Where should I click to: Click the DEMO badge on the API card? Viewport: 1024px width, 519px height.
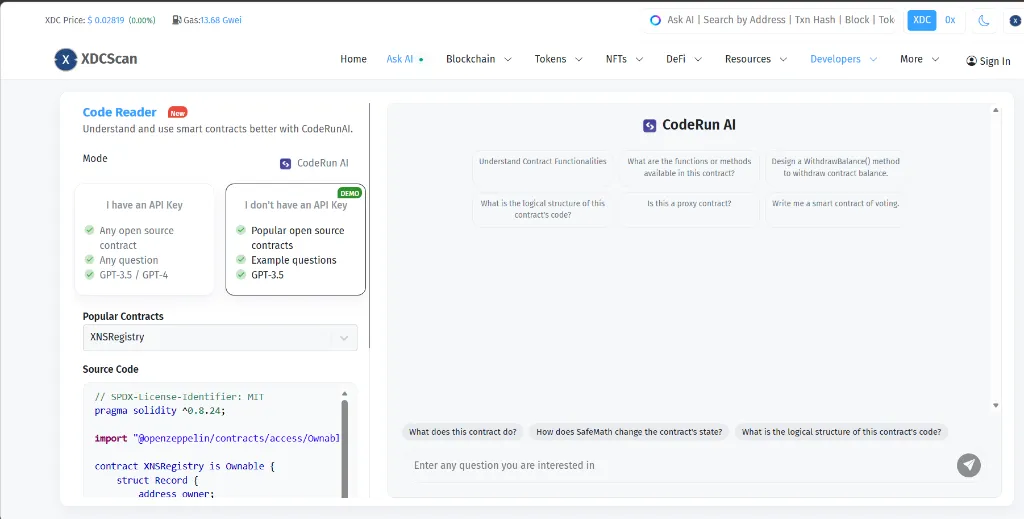click(350, 193)
